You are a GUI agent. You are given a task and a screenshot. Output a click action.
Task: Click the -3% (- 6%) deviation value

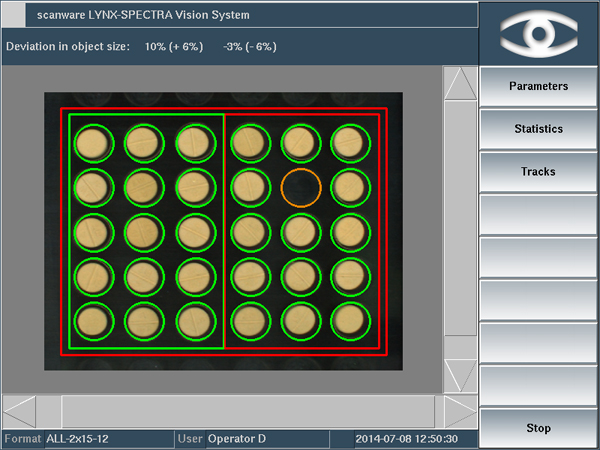point(250,47)
